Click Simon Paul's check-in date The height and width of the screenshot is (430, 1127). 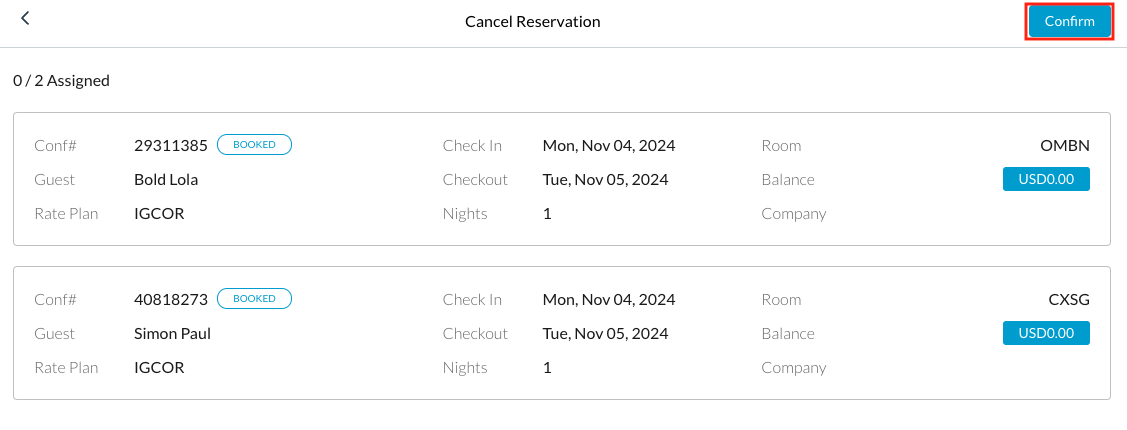pos(609,299)
